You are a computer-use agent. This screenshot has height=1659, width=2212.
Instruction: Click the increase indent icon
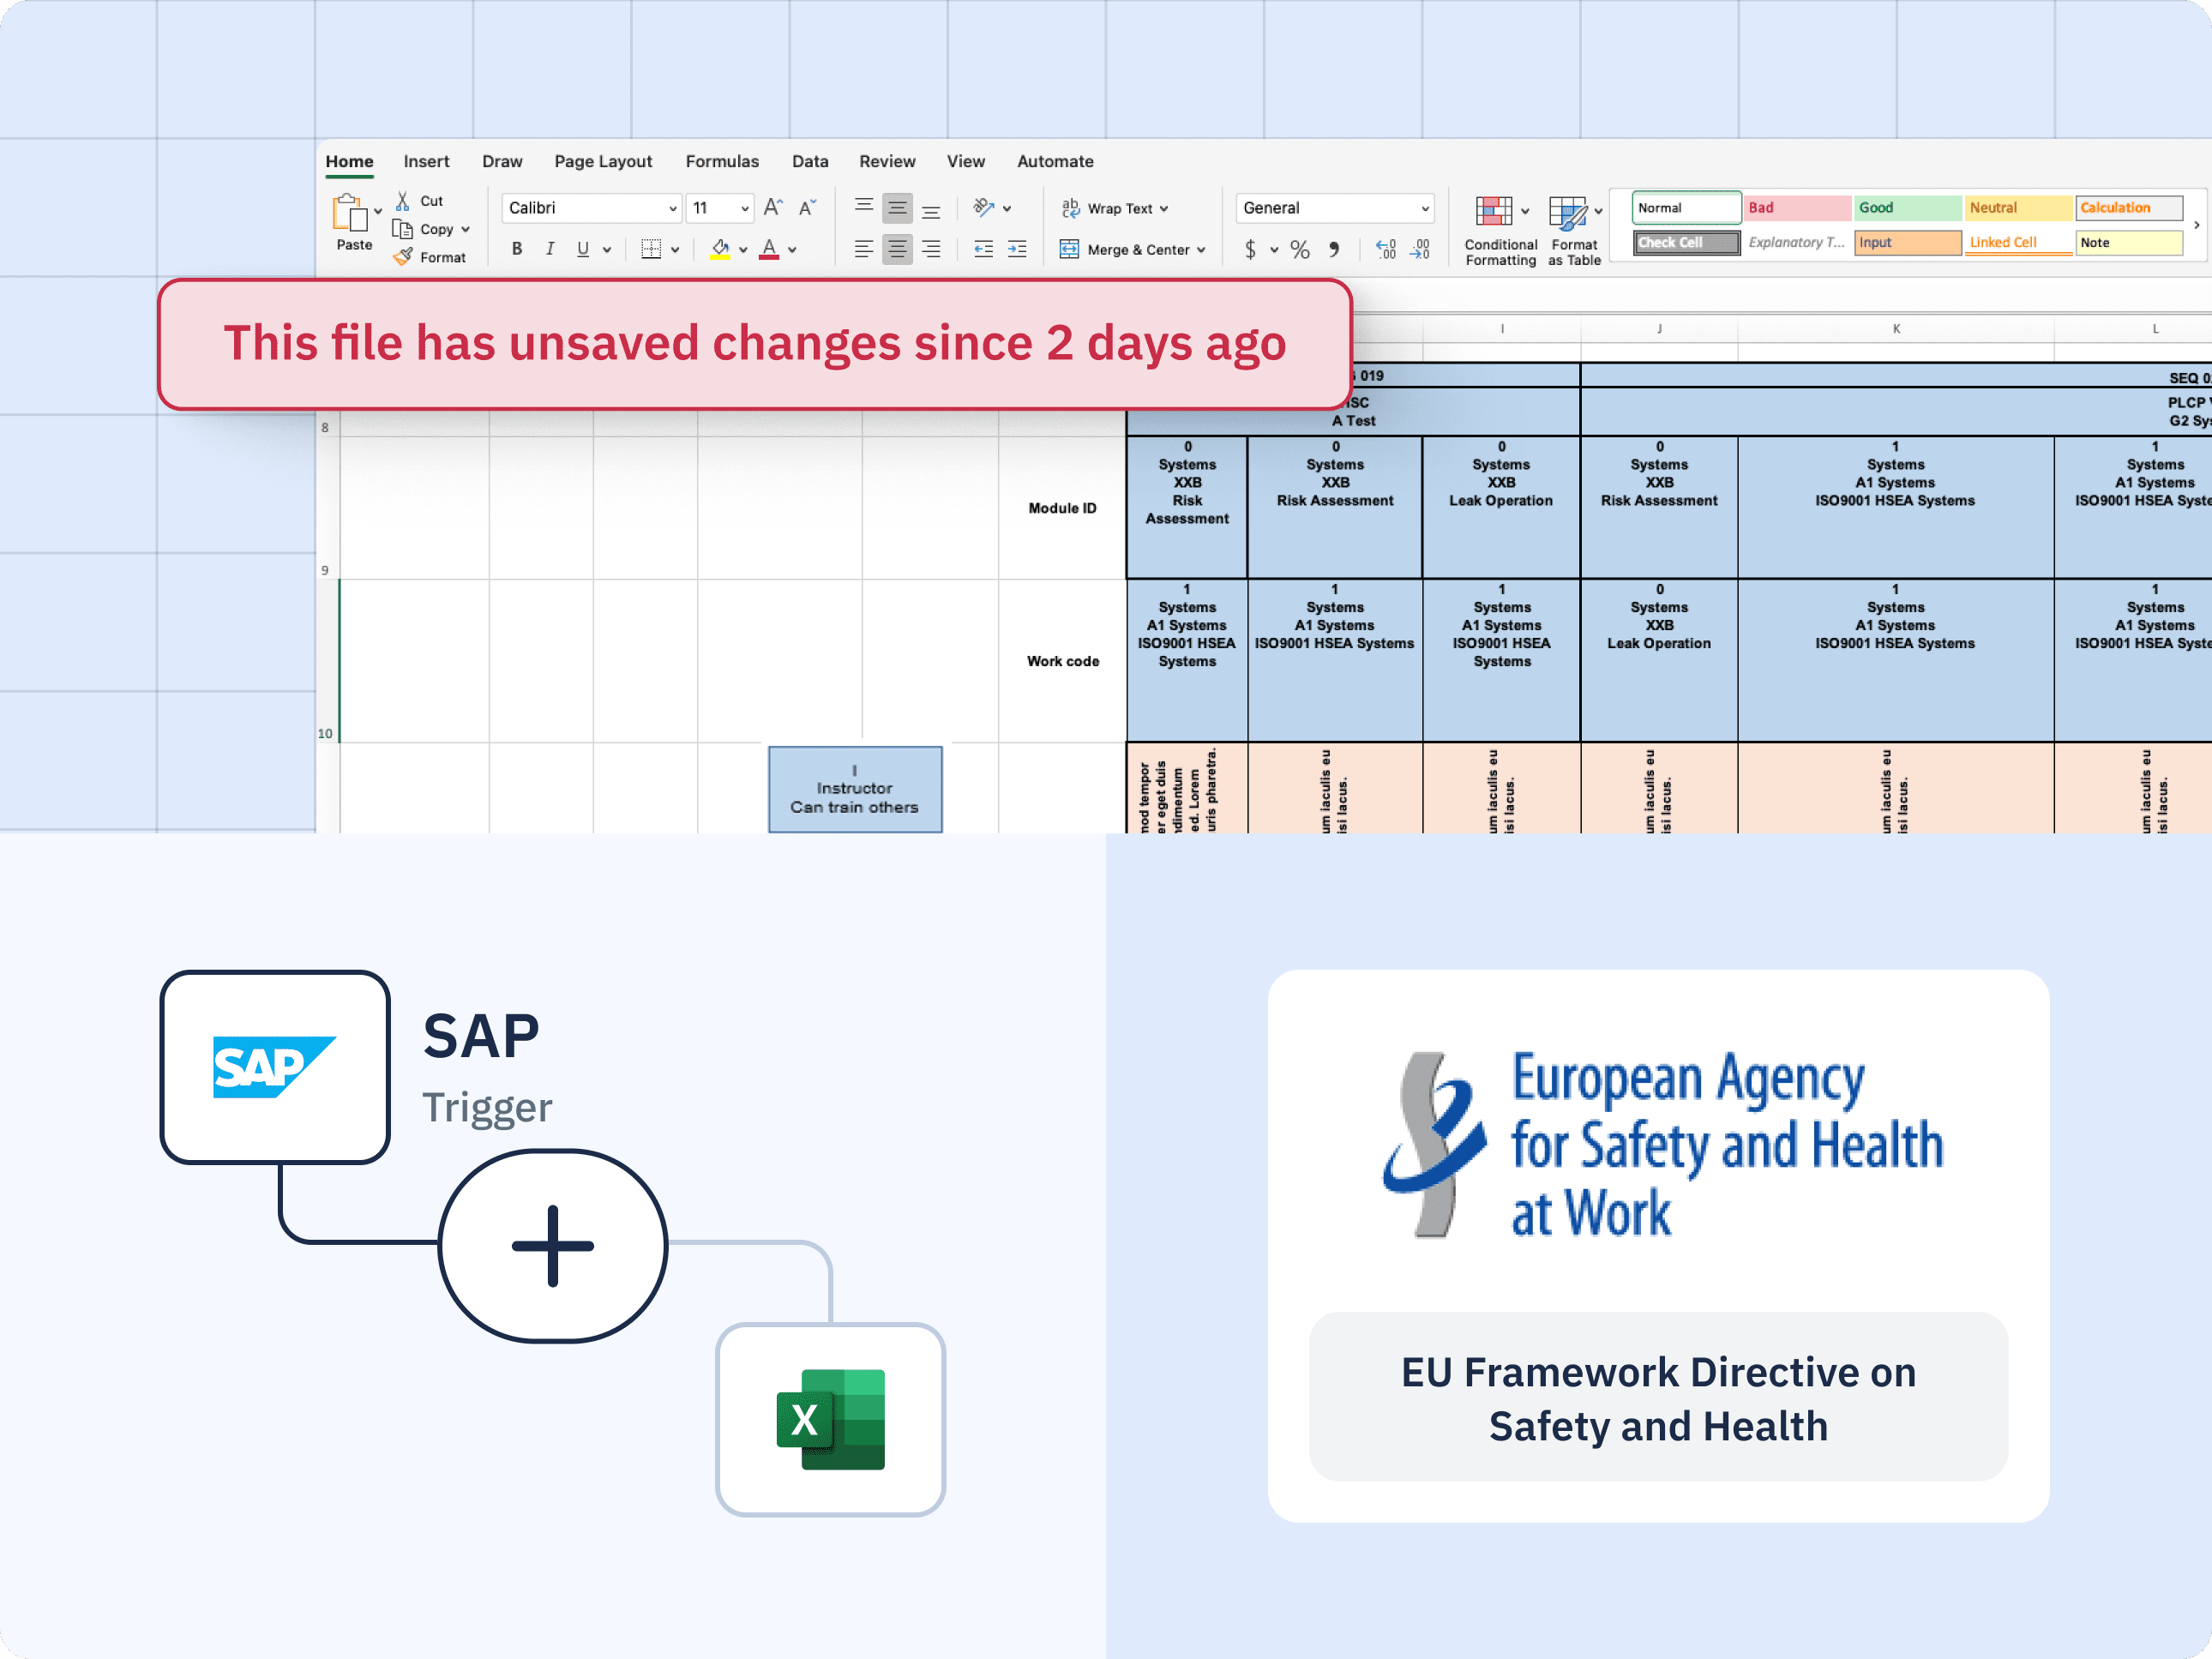coord(1017,249)
